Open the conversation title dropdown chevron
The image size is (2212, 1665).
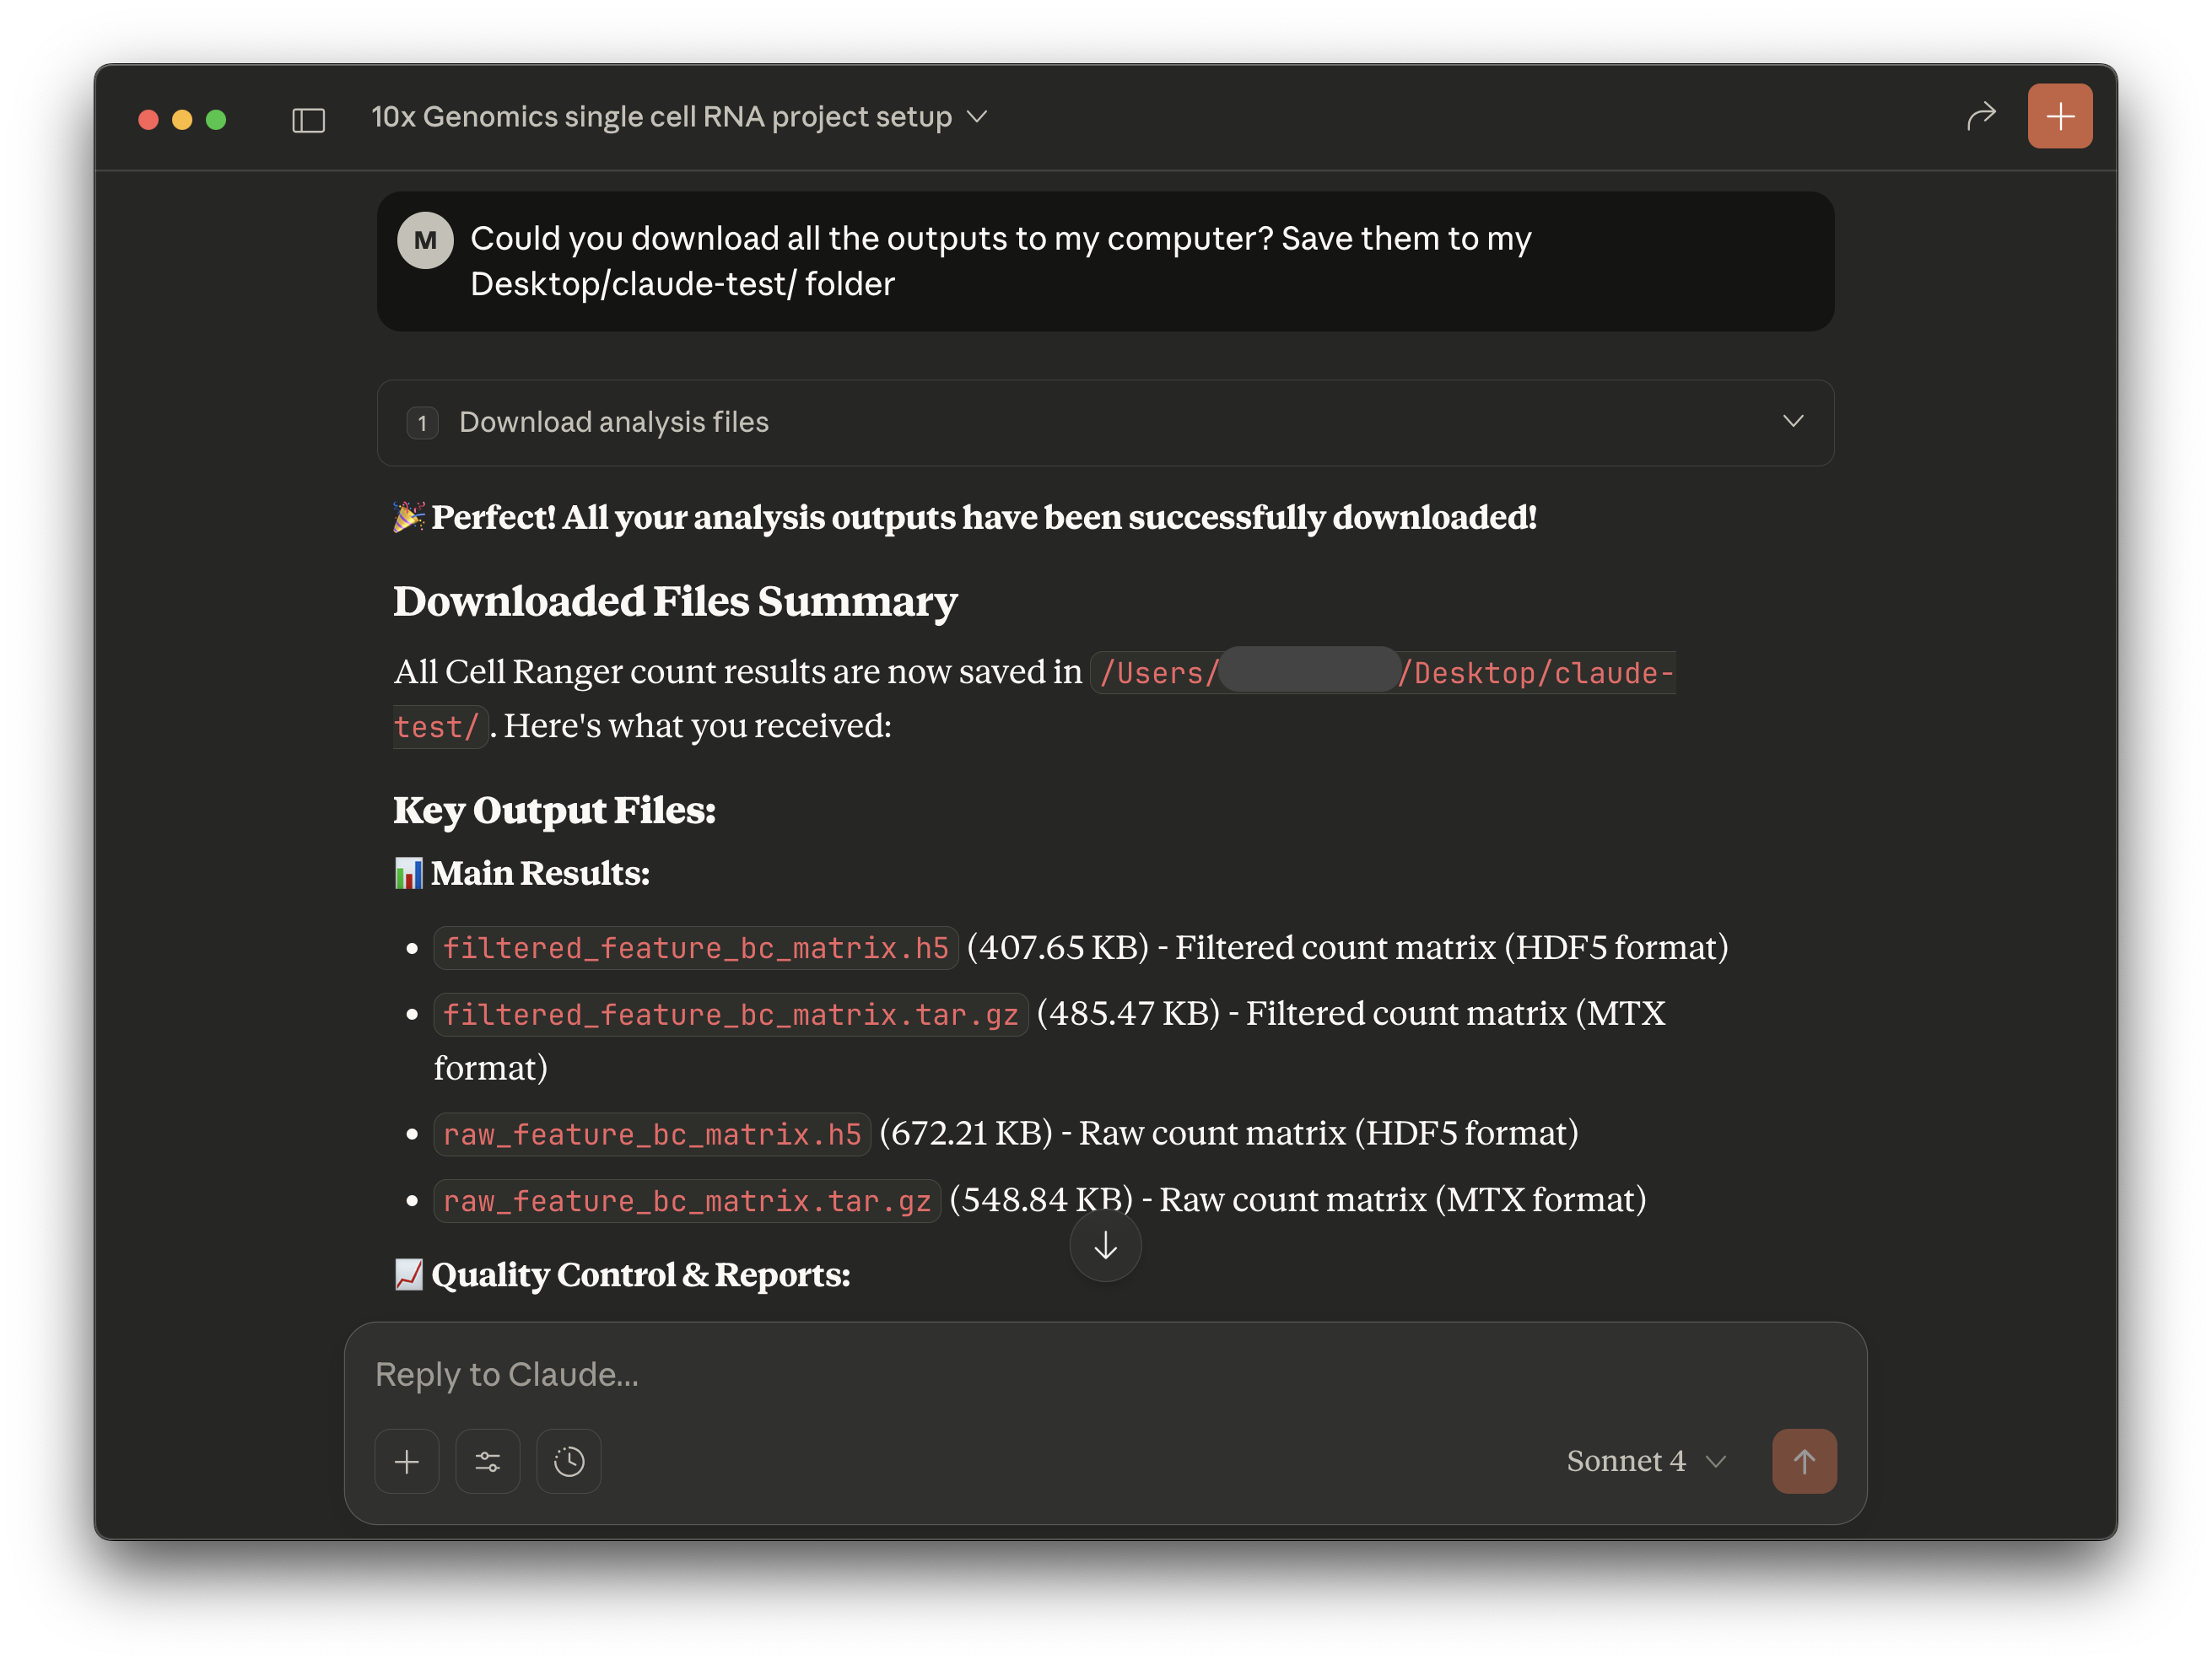[x=978, y=117]
